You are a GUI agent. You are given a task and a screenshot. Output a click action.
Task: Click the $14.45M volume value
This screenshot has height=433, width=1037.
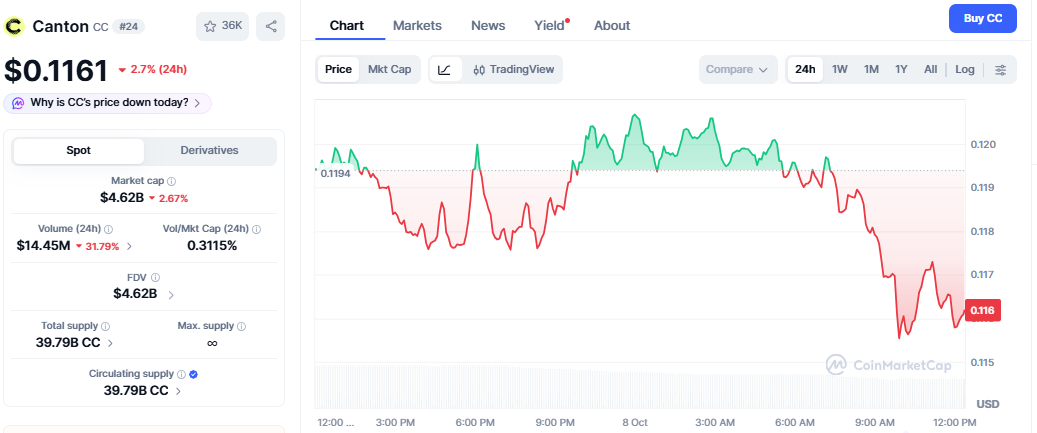click(x=43, y=246)
